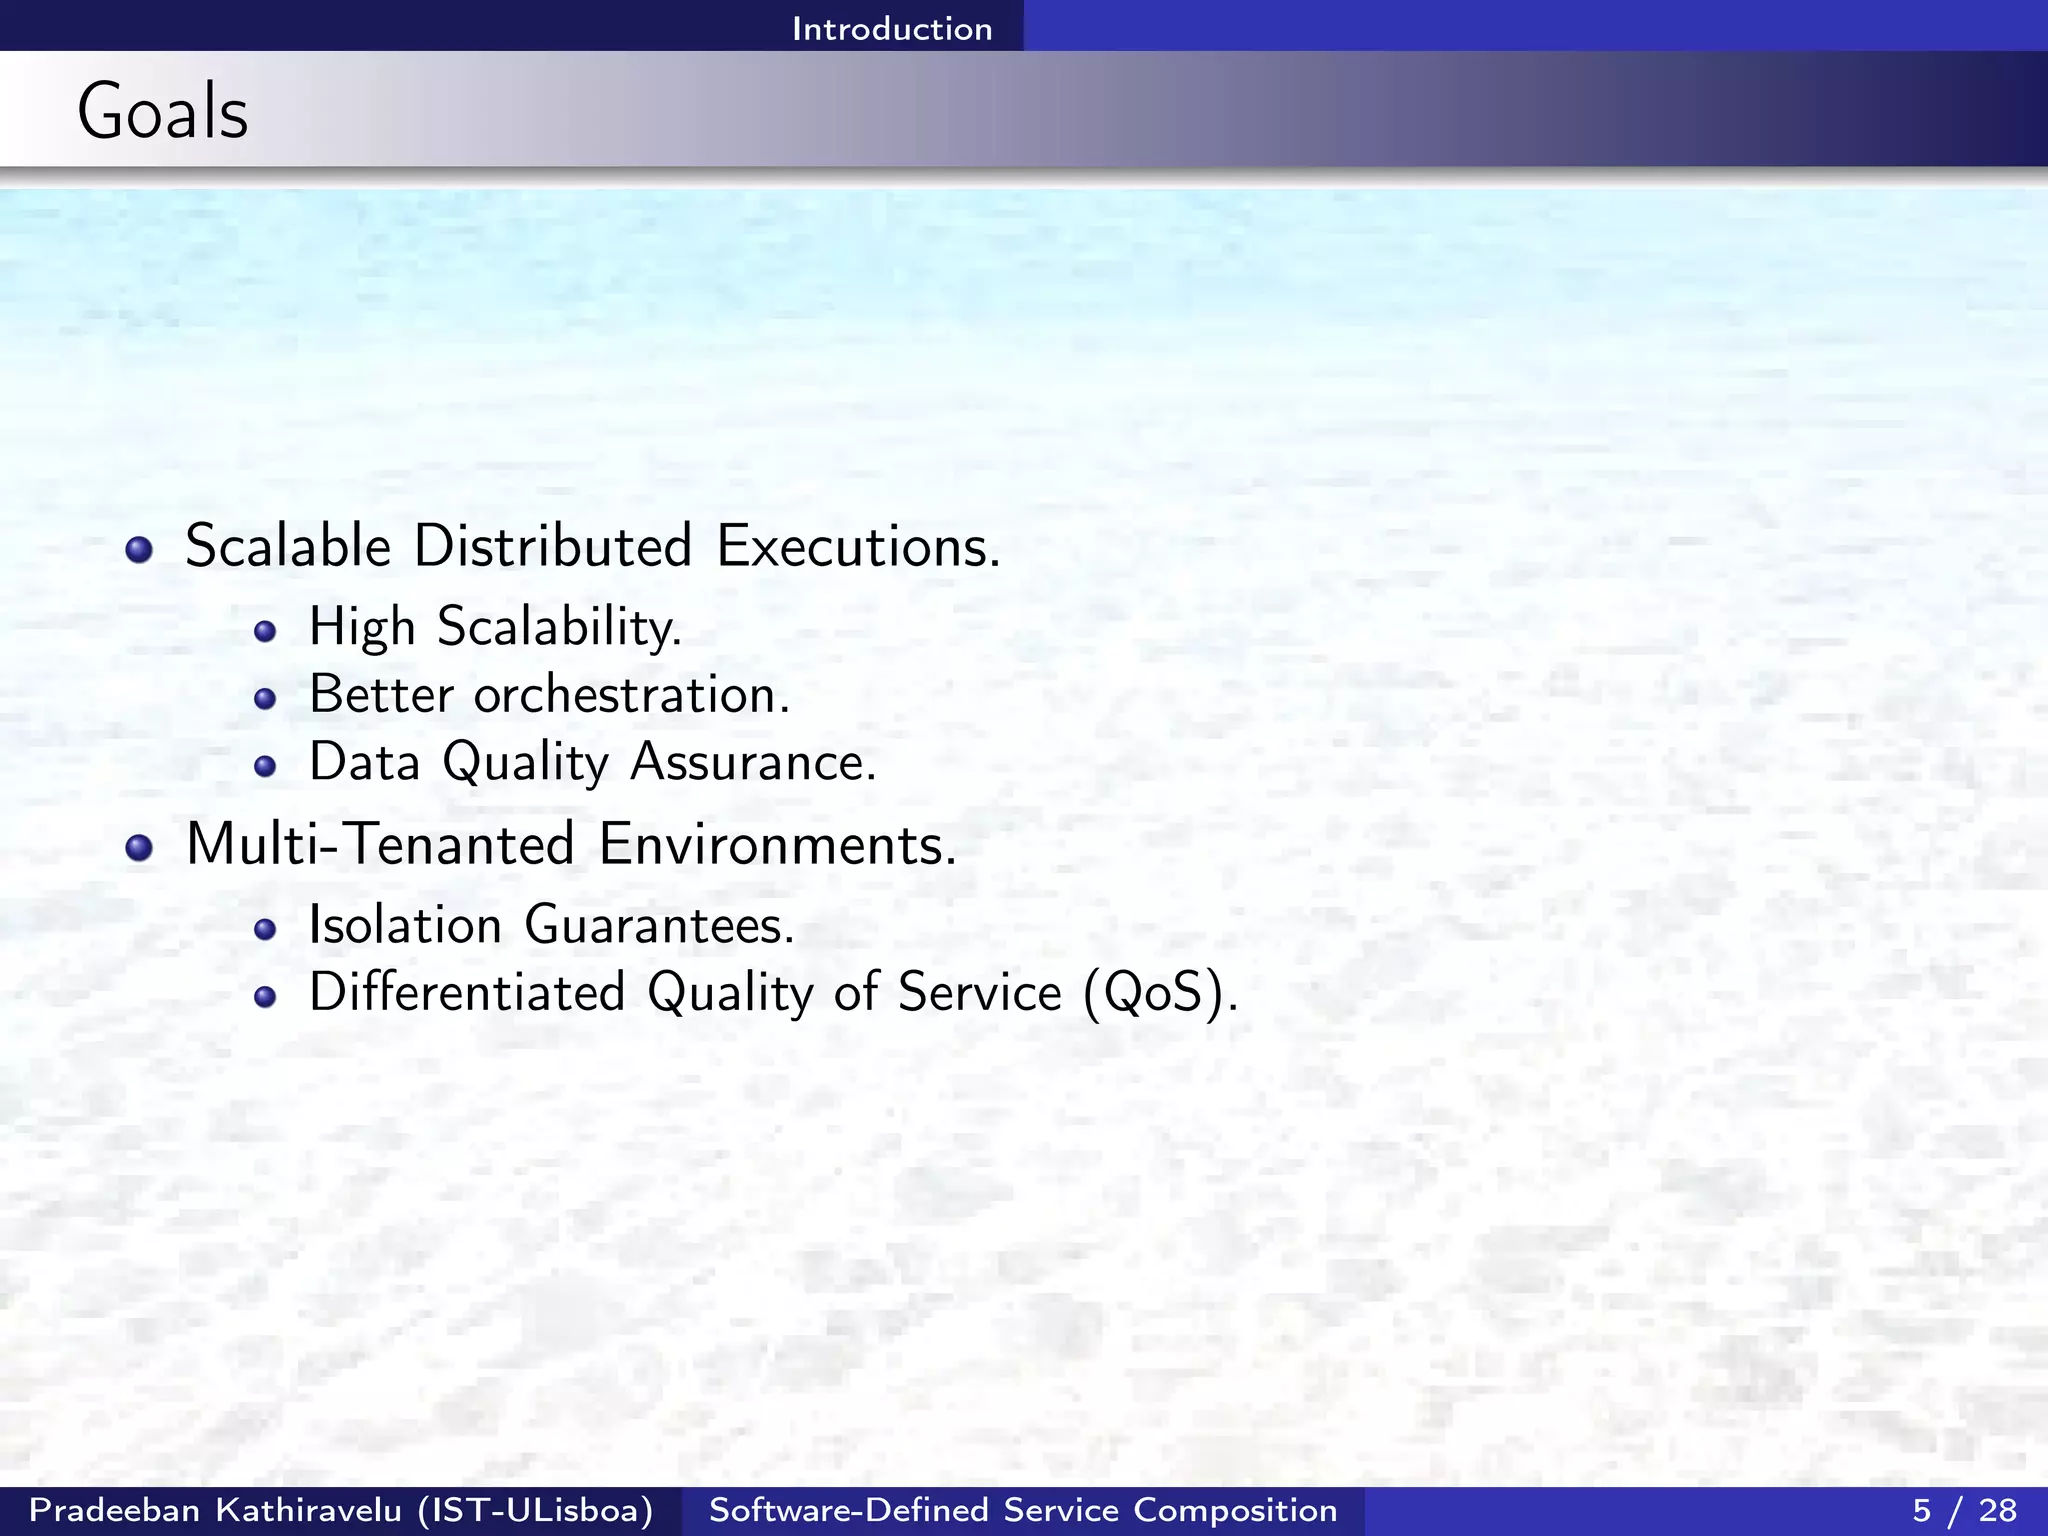Click 'Multi-Tenanted Environments.' bullet text
This screenshot has height=1536, width=2048.
(571, 844)
